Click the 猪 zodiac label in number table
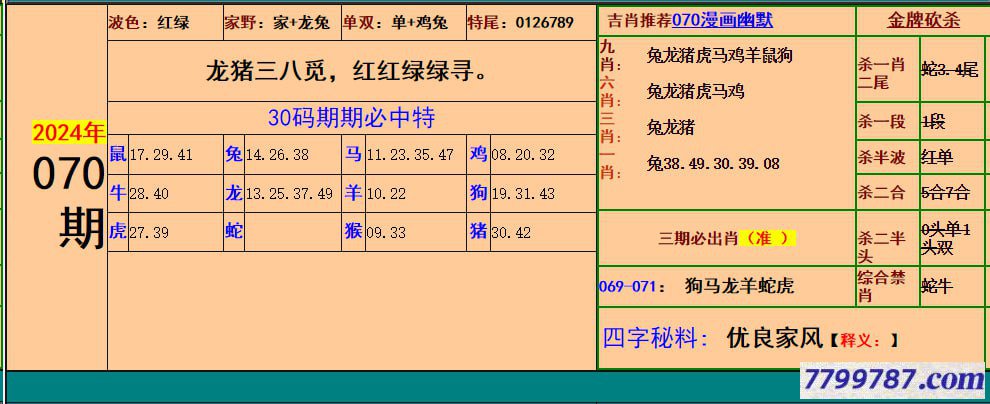The image size is (990, 404). [x=479, y=231]
